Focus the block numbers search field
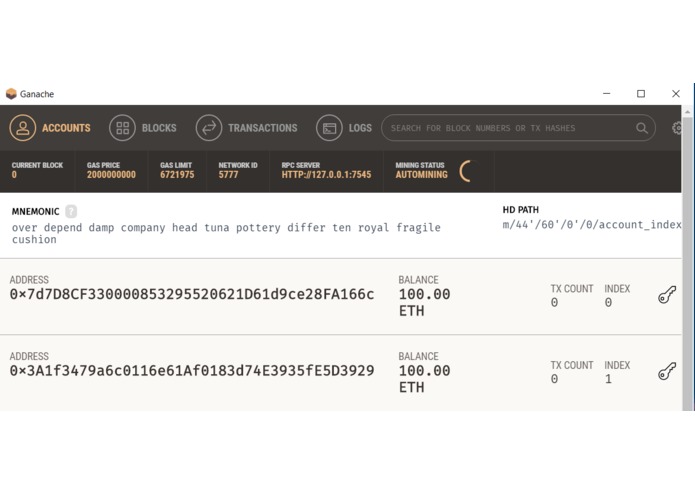This screenshot has width=695, height=494. (x=518, y=128)
